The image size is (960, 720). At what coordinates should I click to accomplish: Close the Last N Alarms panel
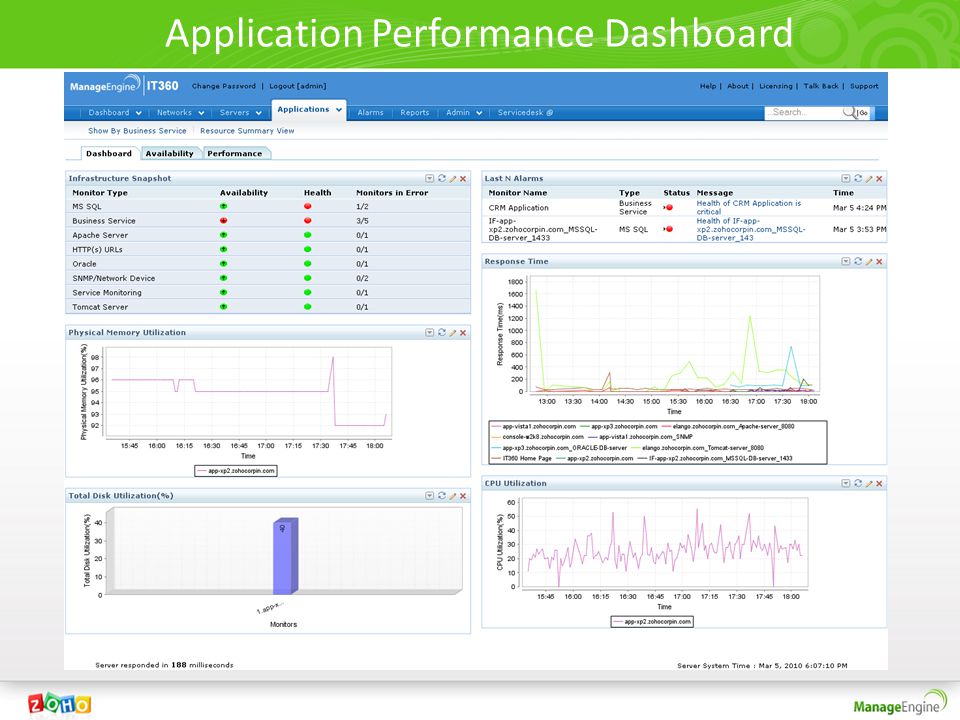(879, 178)
